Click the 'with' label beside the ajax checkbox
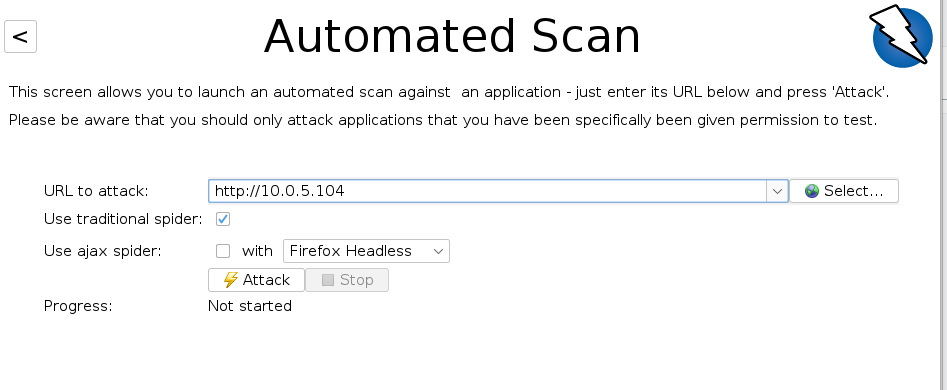The height and width of the screenshot is (390, 947). tap(257, 251)
